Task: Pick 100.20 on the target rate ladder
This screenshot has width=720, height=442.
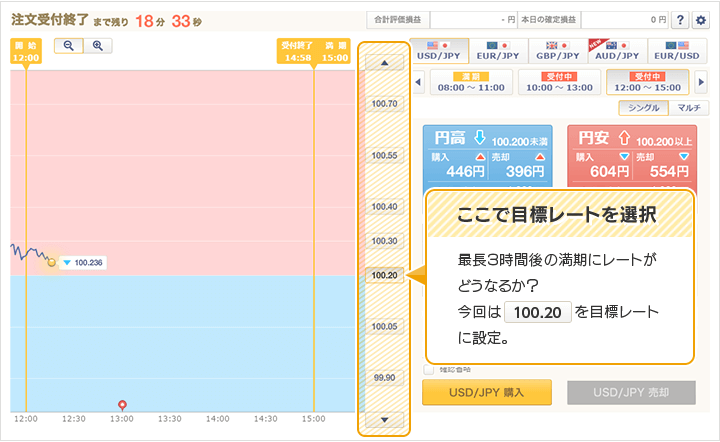Action: [x=384, y=275]
